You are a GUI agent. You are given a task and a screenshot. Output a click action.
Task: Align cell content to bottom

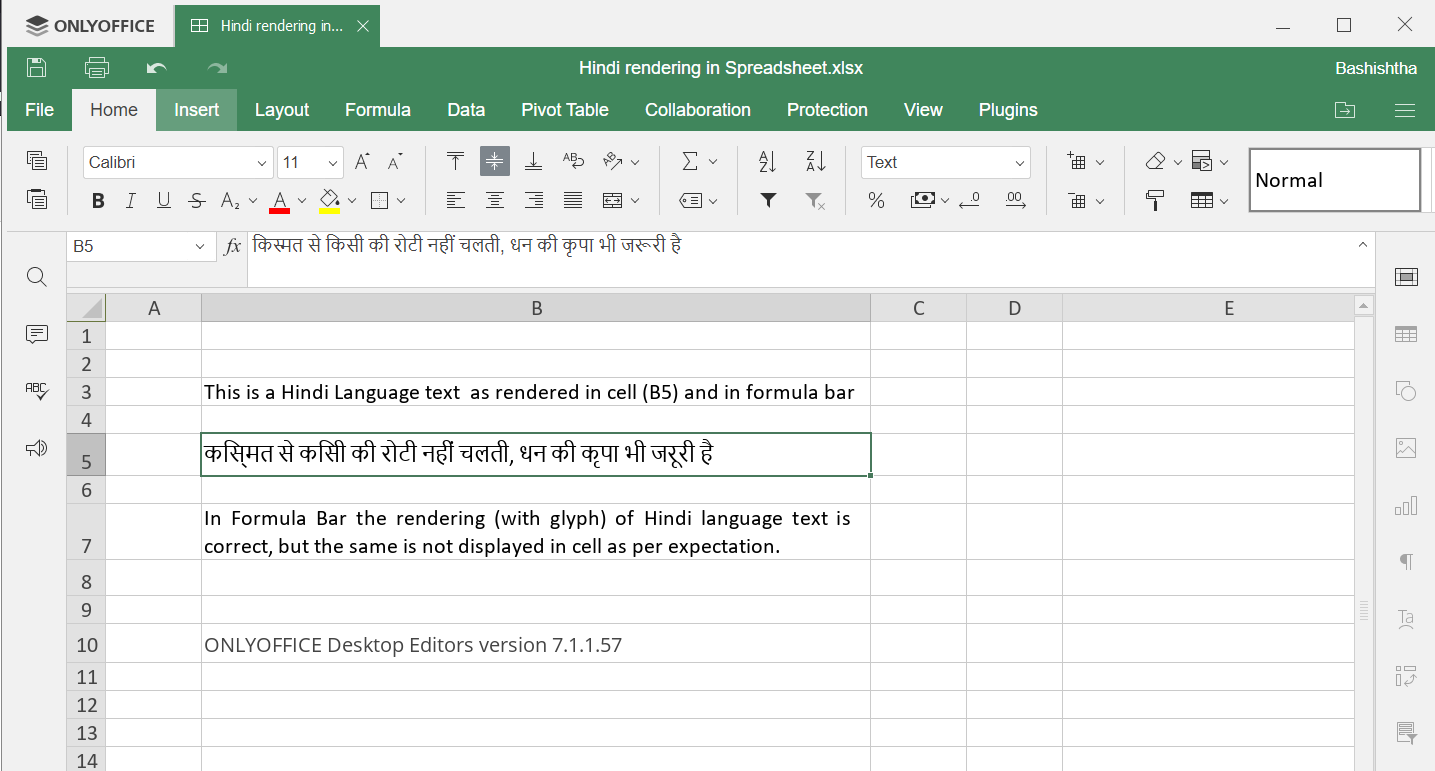click(x=534, y=161)
